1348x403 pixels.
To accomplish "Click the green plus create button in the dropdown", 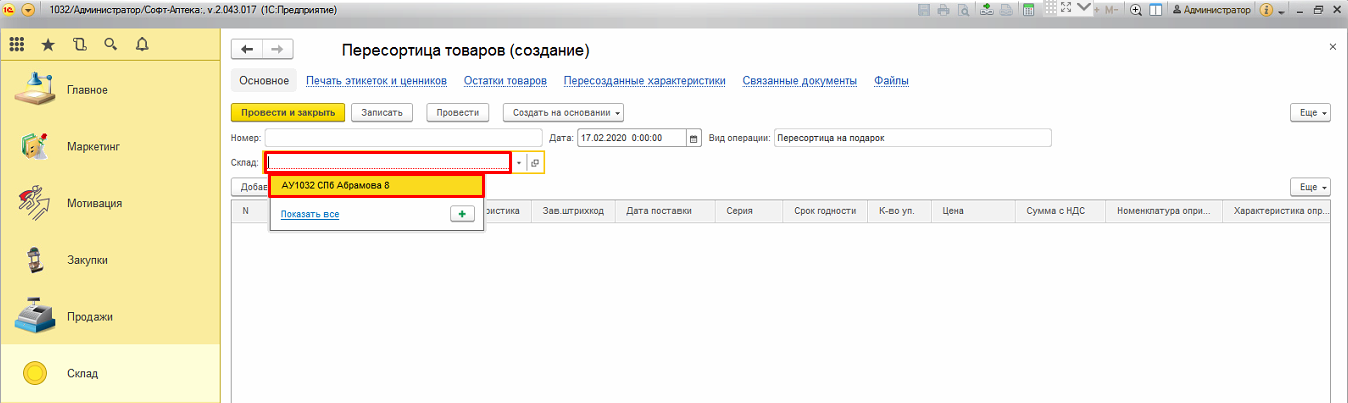I will click(461, 214).
